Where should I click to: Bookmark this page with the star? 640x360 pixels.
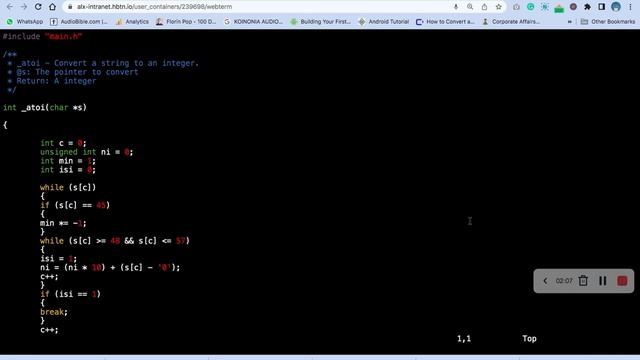pyautogui.click(x=498, y=7)
